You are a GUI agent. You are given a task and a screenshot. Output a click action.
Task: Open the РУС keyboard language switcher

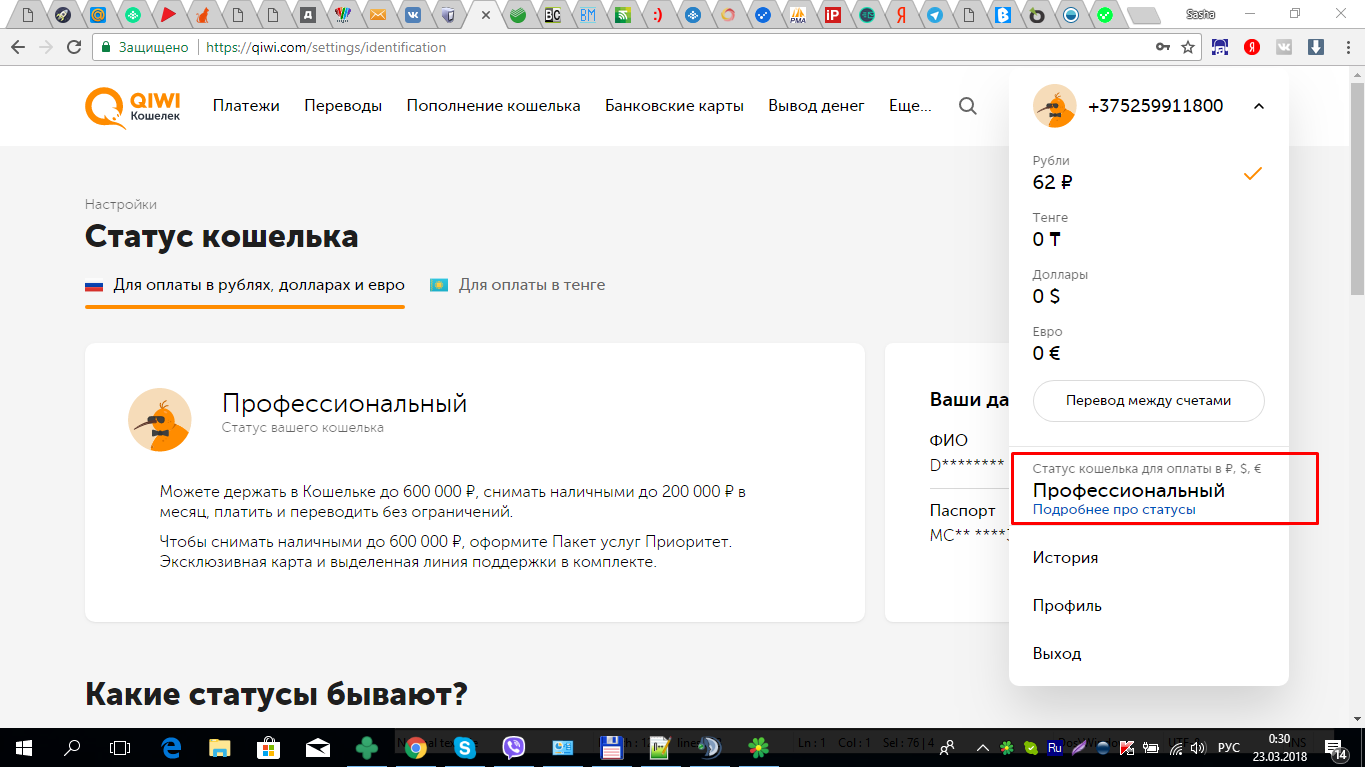tap(1228, 747)
